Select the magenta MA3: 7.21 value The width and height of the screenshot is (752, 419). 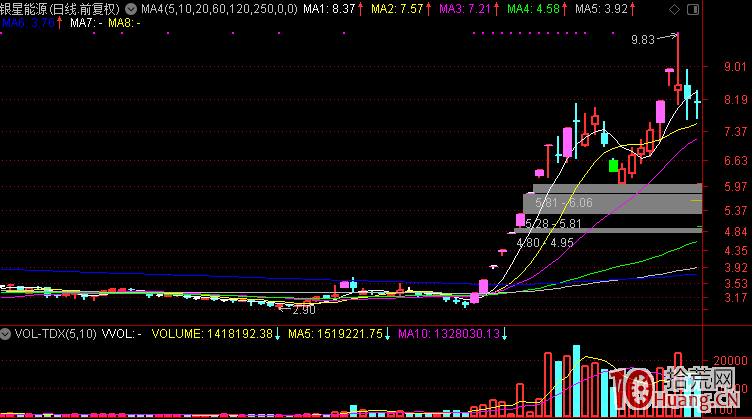pos(465,9)
